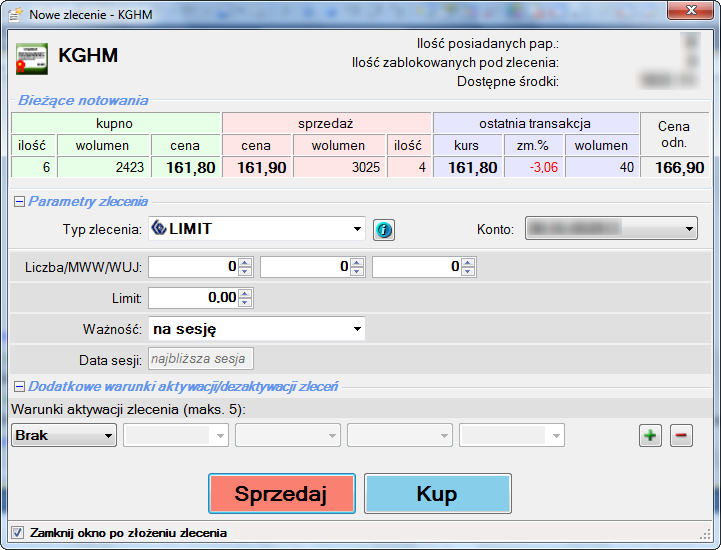
Task: Click the kupno column group header
Action: point(116,123)
